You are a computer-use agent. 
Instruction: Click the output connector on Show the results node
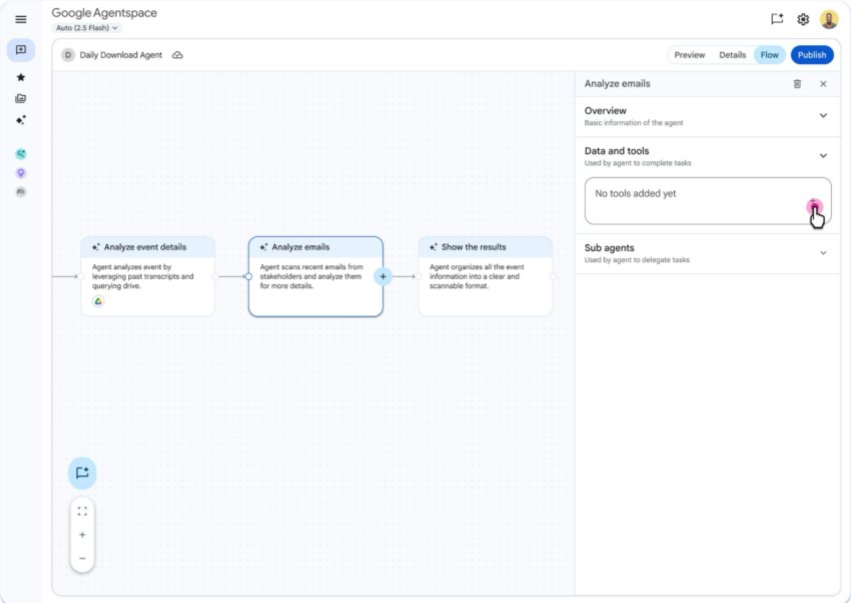point(552,276)
